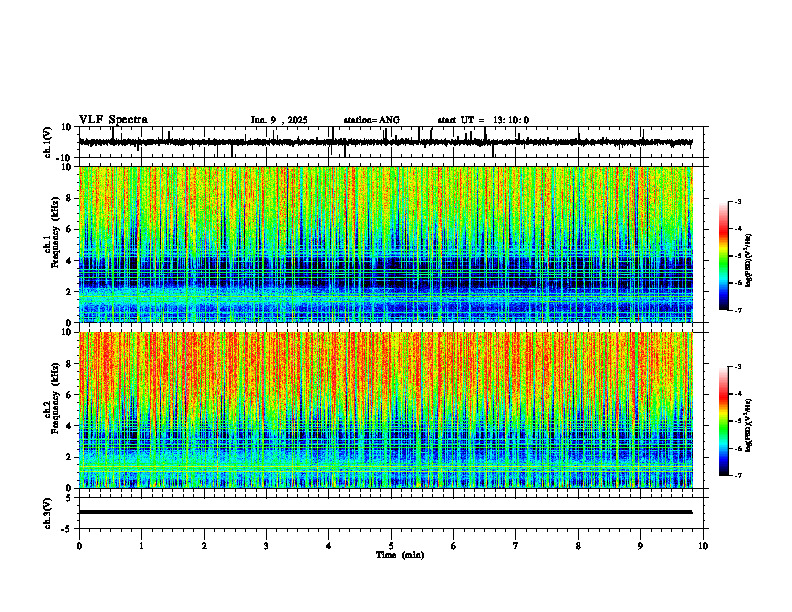Click the 7 tick label on the Time axis
Image resolution: width=792 pixels, height=612 pixels.
pos(516,546)
